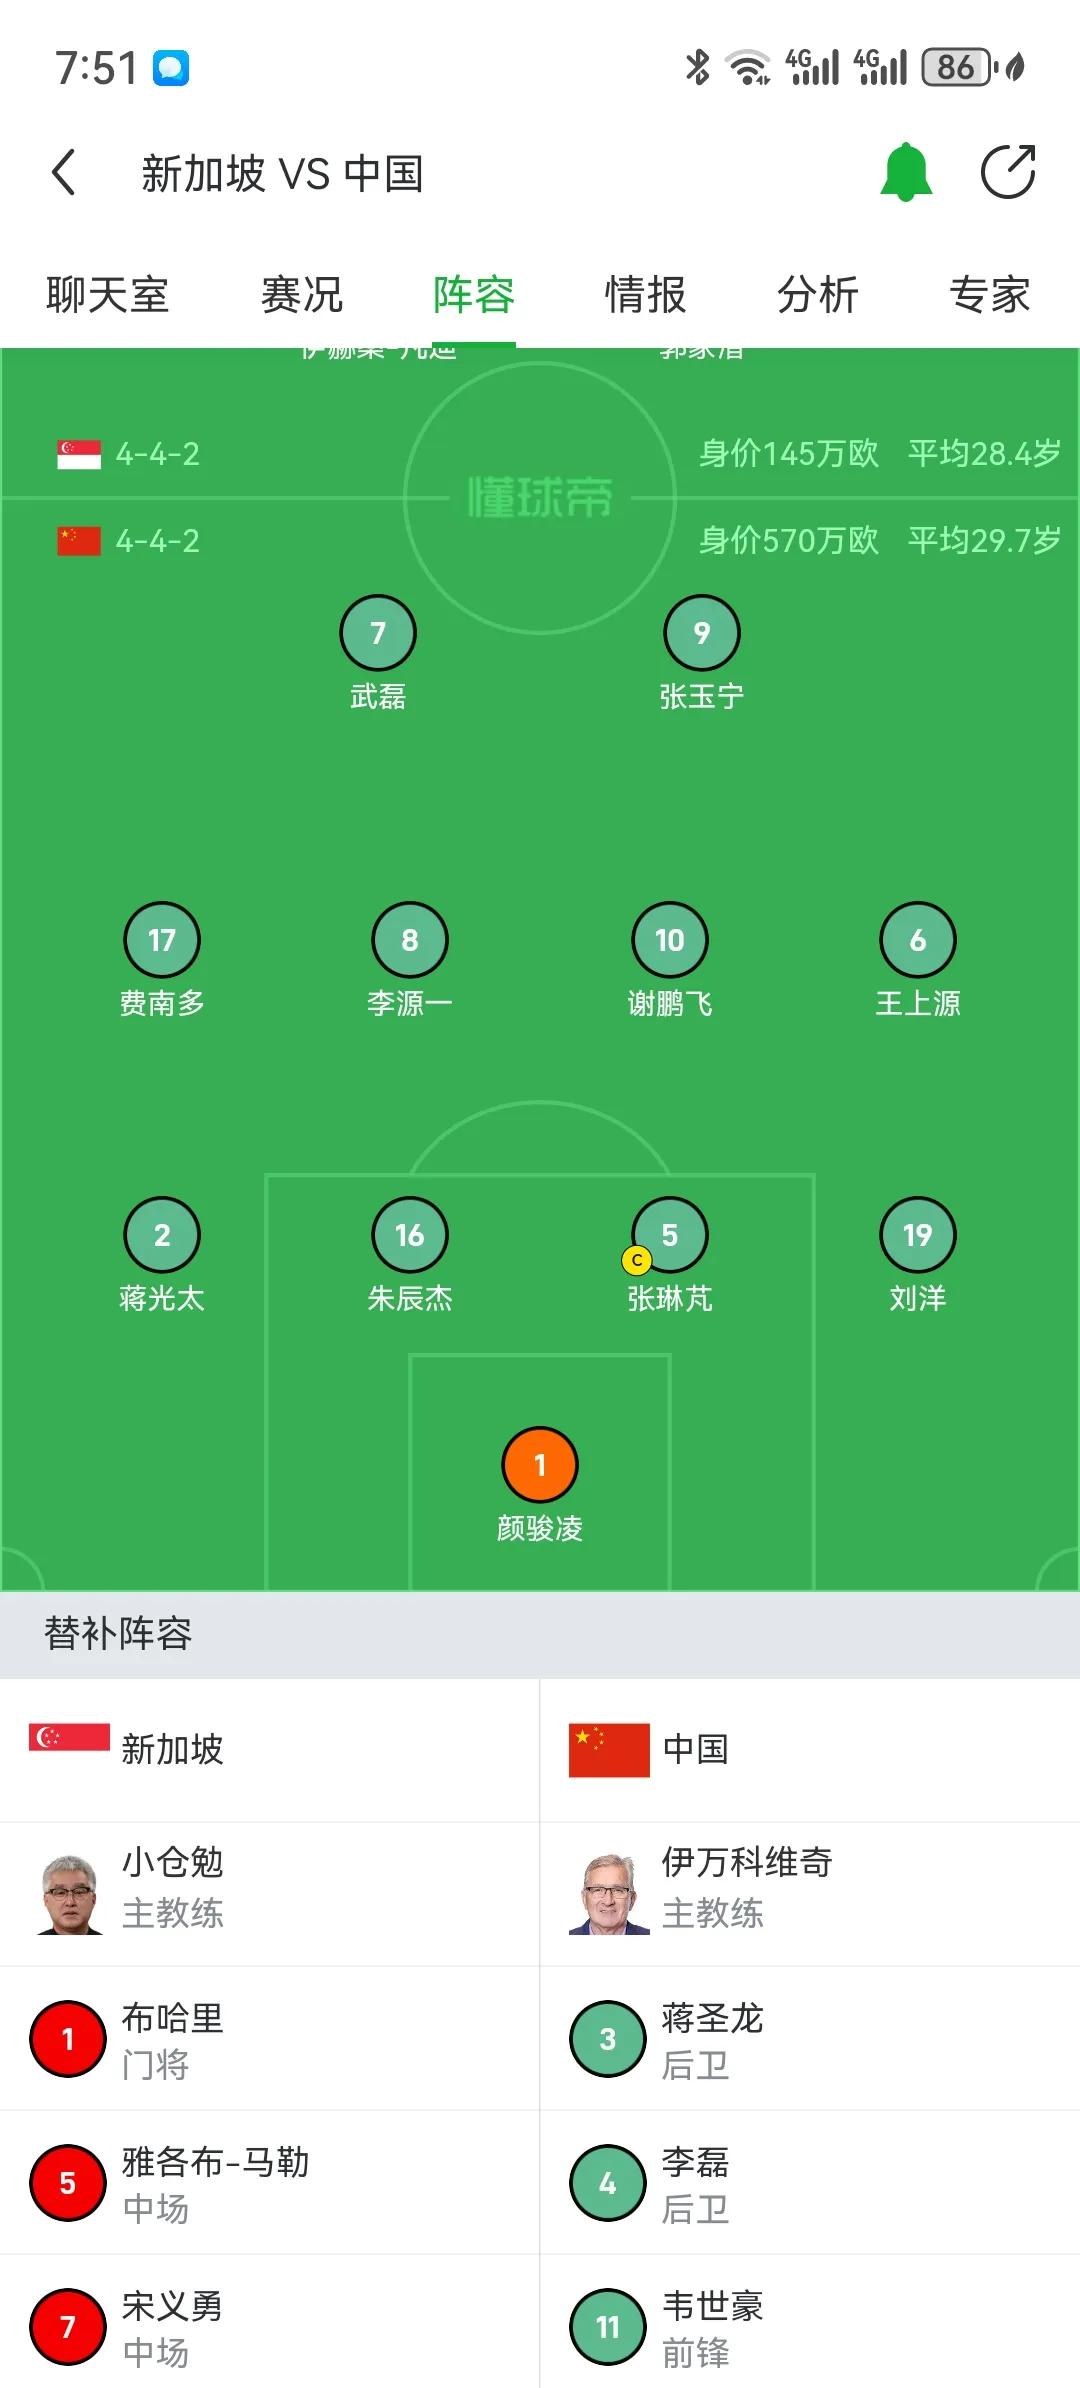This screenshot has width=1080, height=2388.
Task: Tap the Singapore flag next to 4-4-2
Action: pyautogui.click(x=78, y=451)
